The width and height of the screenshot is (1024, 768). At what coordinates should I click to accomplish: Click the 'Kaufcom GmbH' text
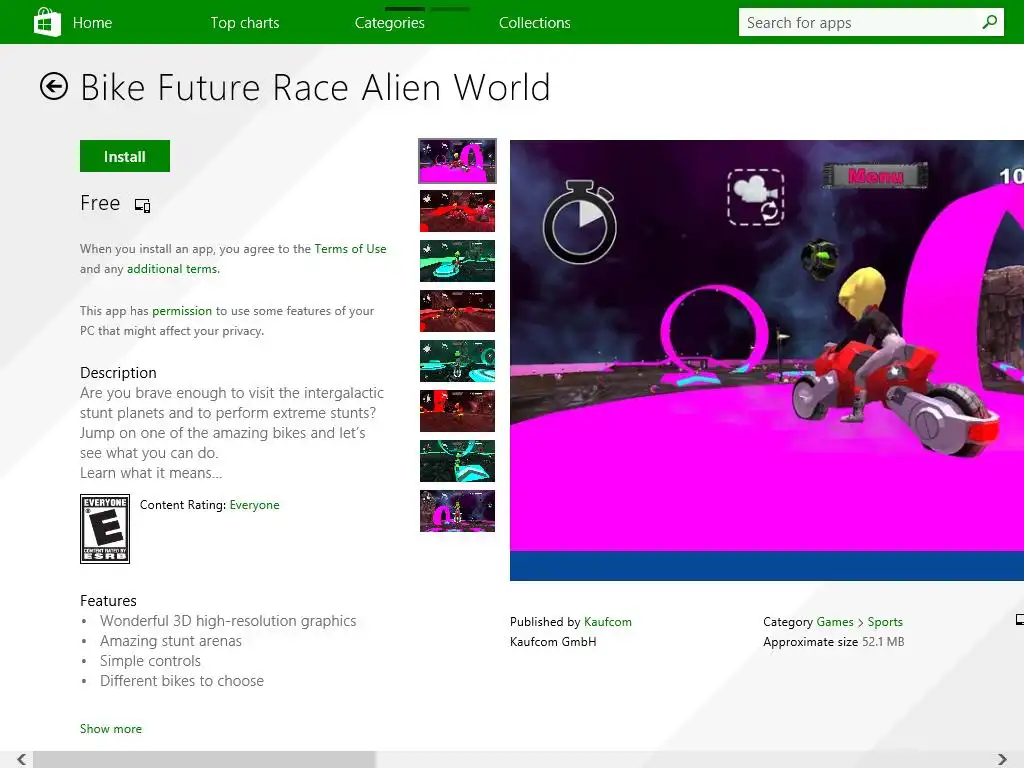553,642
